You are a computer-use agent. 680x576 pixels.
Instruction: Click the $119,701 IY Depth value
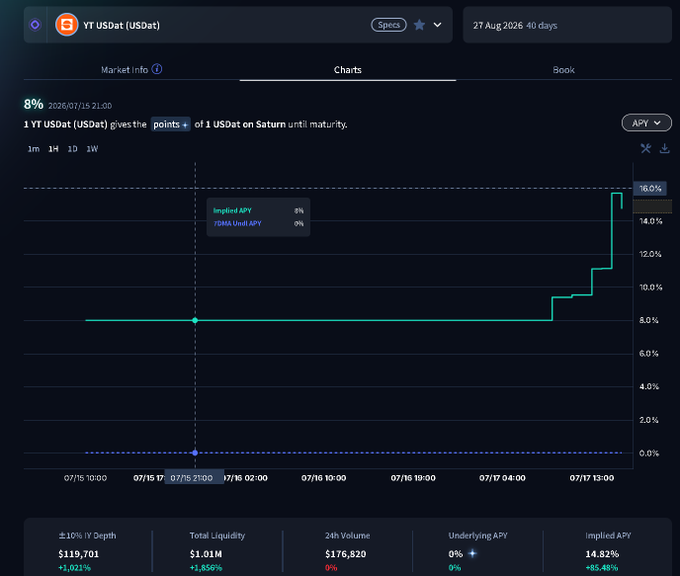[x=78, y=554]
